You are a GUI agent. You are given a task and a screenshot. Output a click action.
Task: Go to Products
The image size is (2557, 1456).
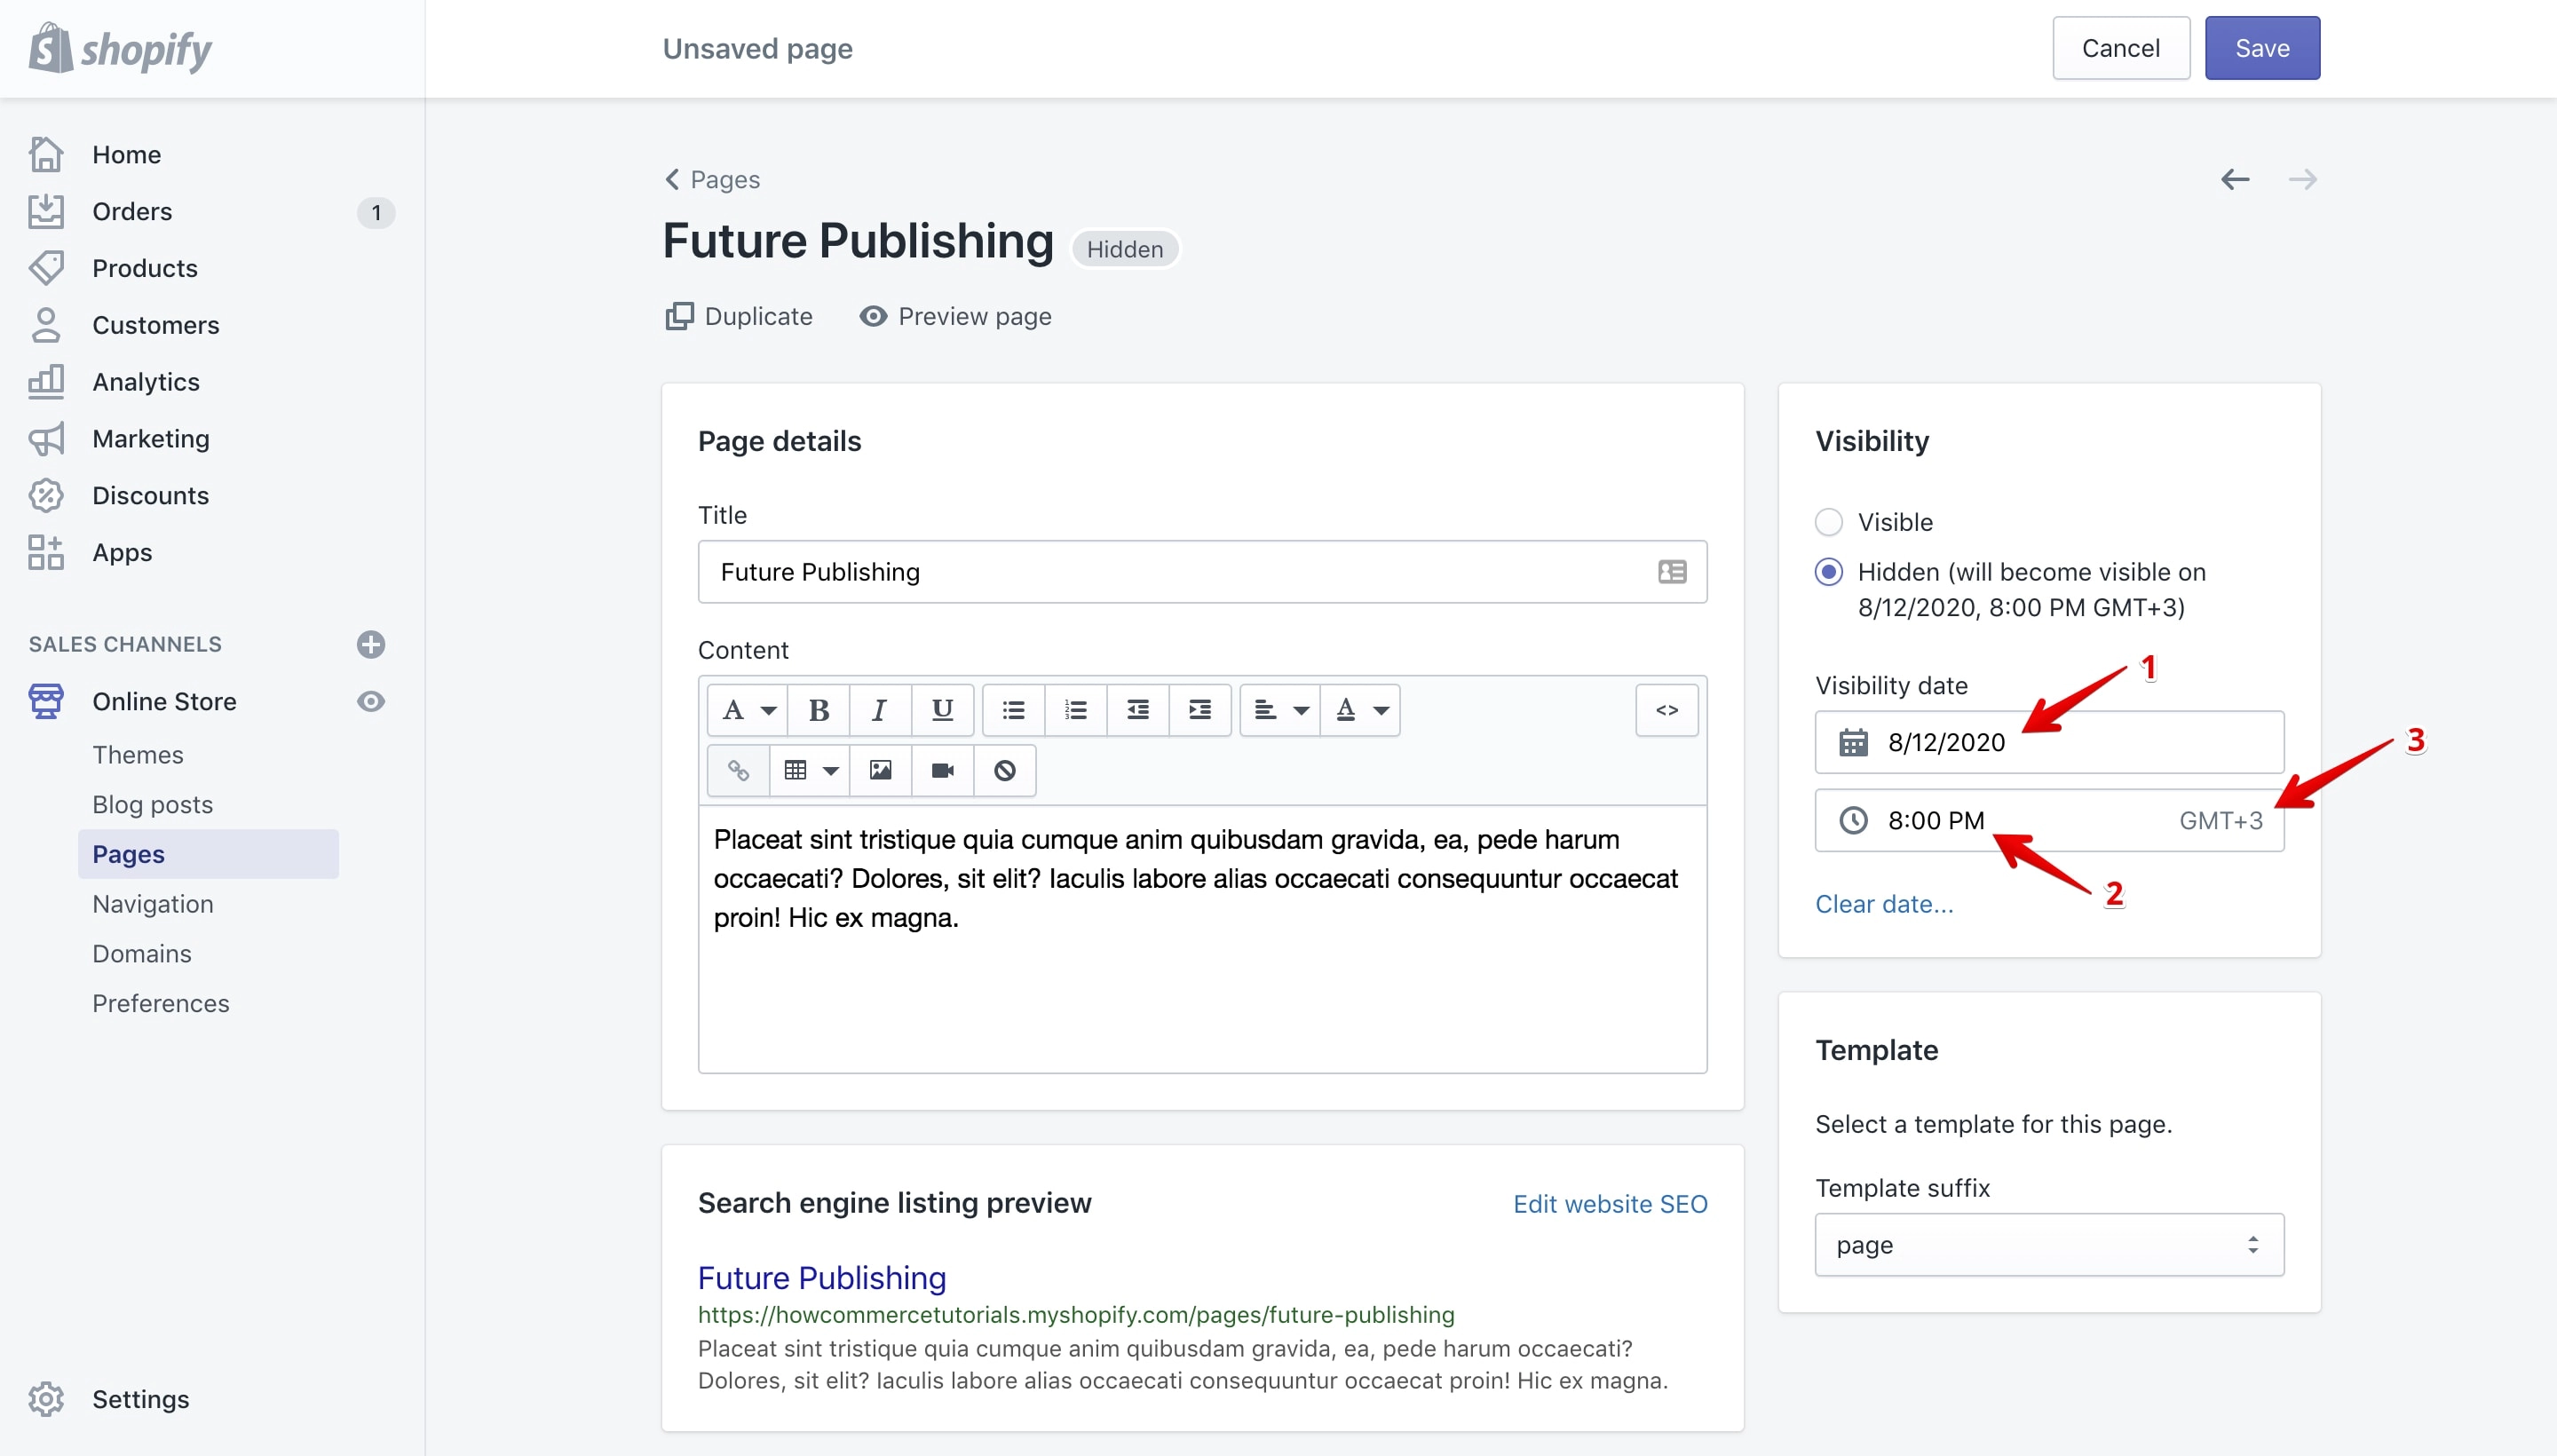pyautogui.click(x=145, y=268)
